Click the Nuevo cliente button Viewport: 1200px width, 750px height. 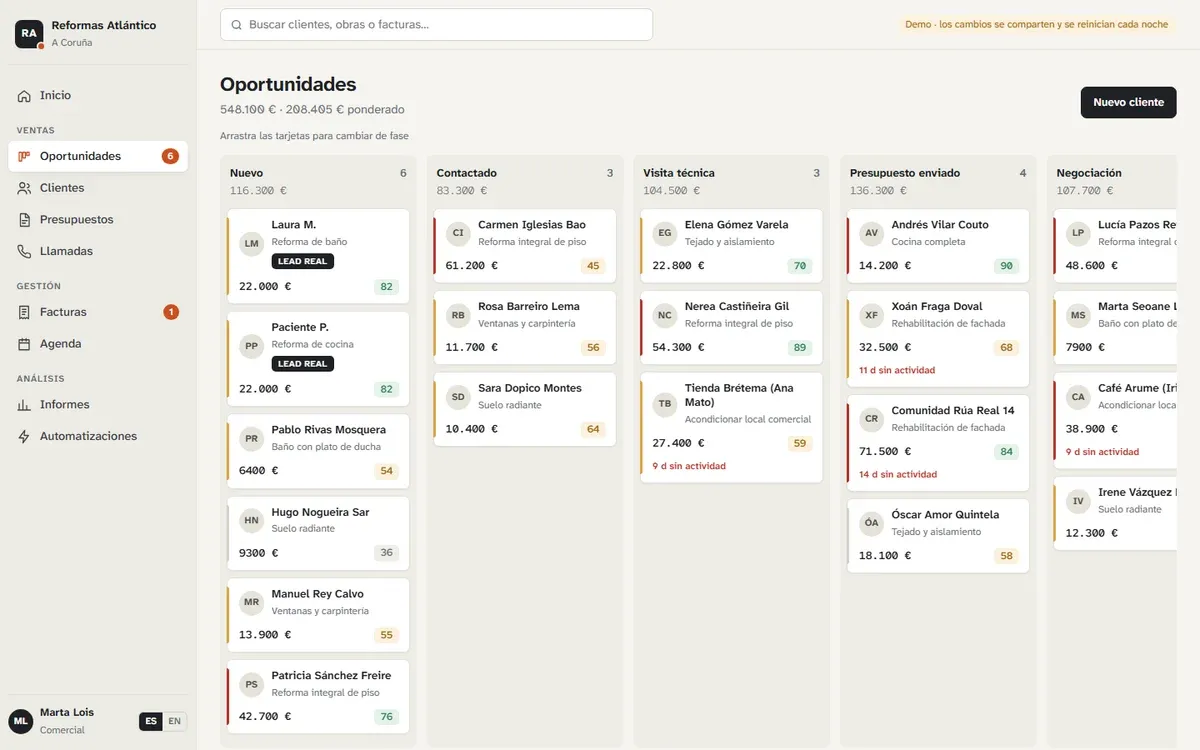pyautogui.click(x=1128, y=102)
